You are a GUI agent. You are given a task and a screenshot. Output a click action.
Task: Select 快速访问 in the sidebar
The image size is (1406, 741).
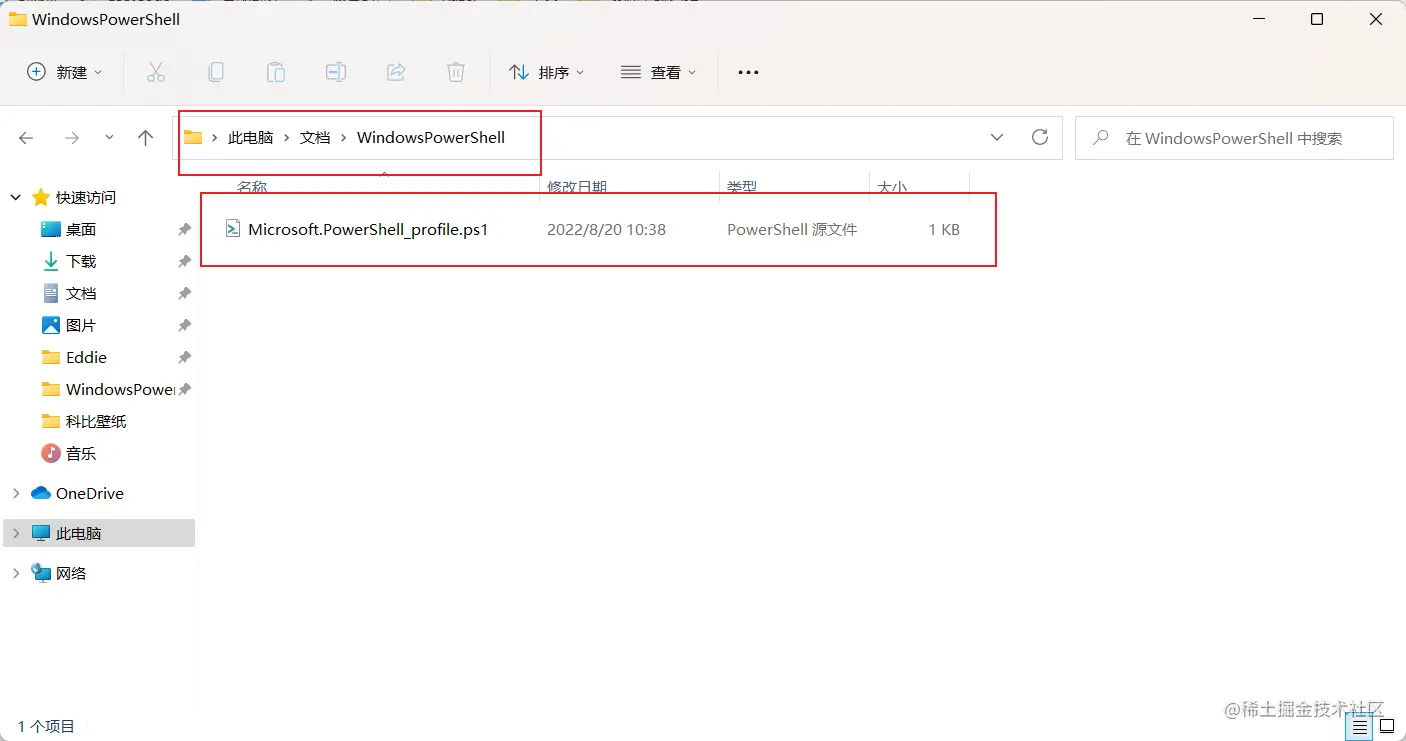(x=86, y=197)
